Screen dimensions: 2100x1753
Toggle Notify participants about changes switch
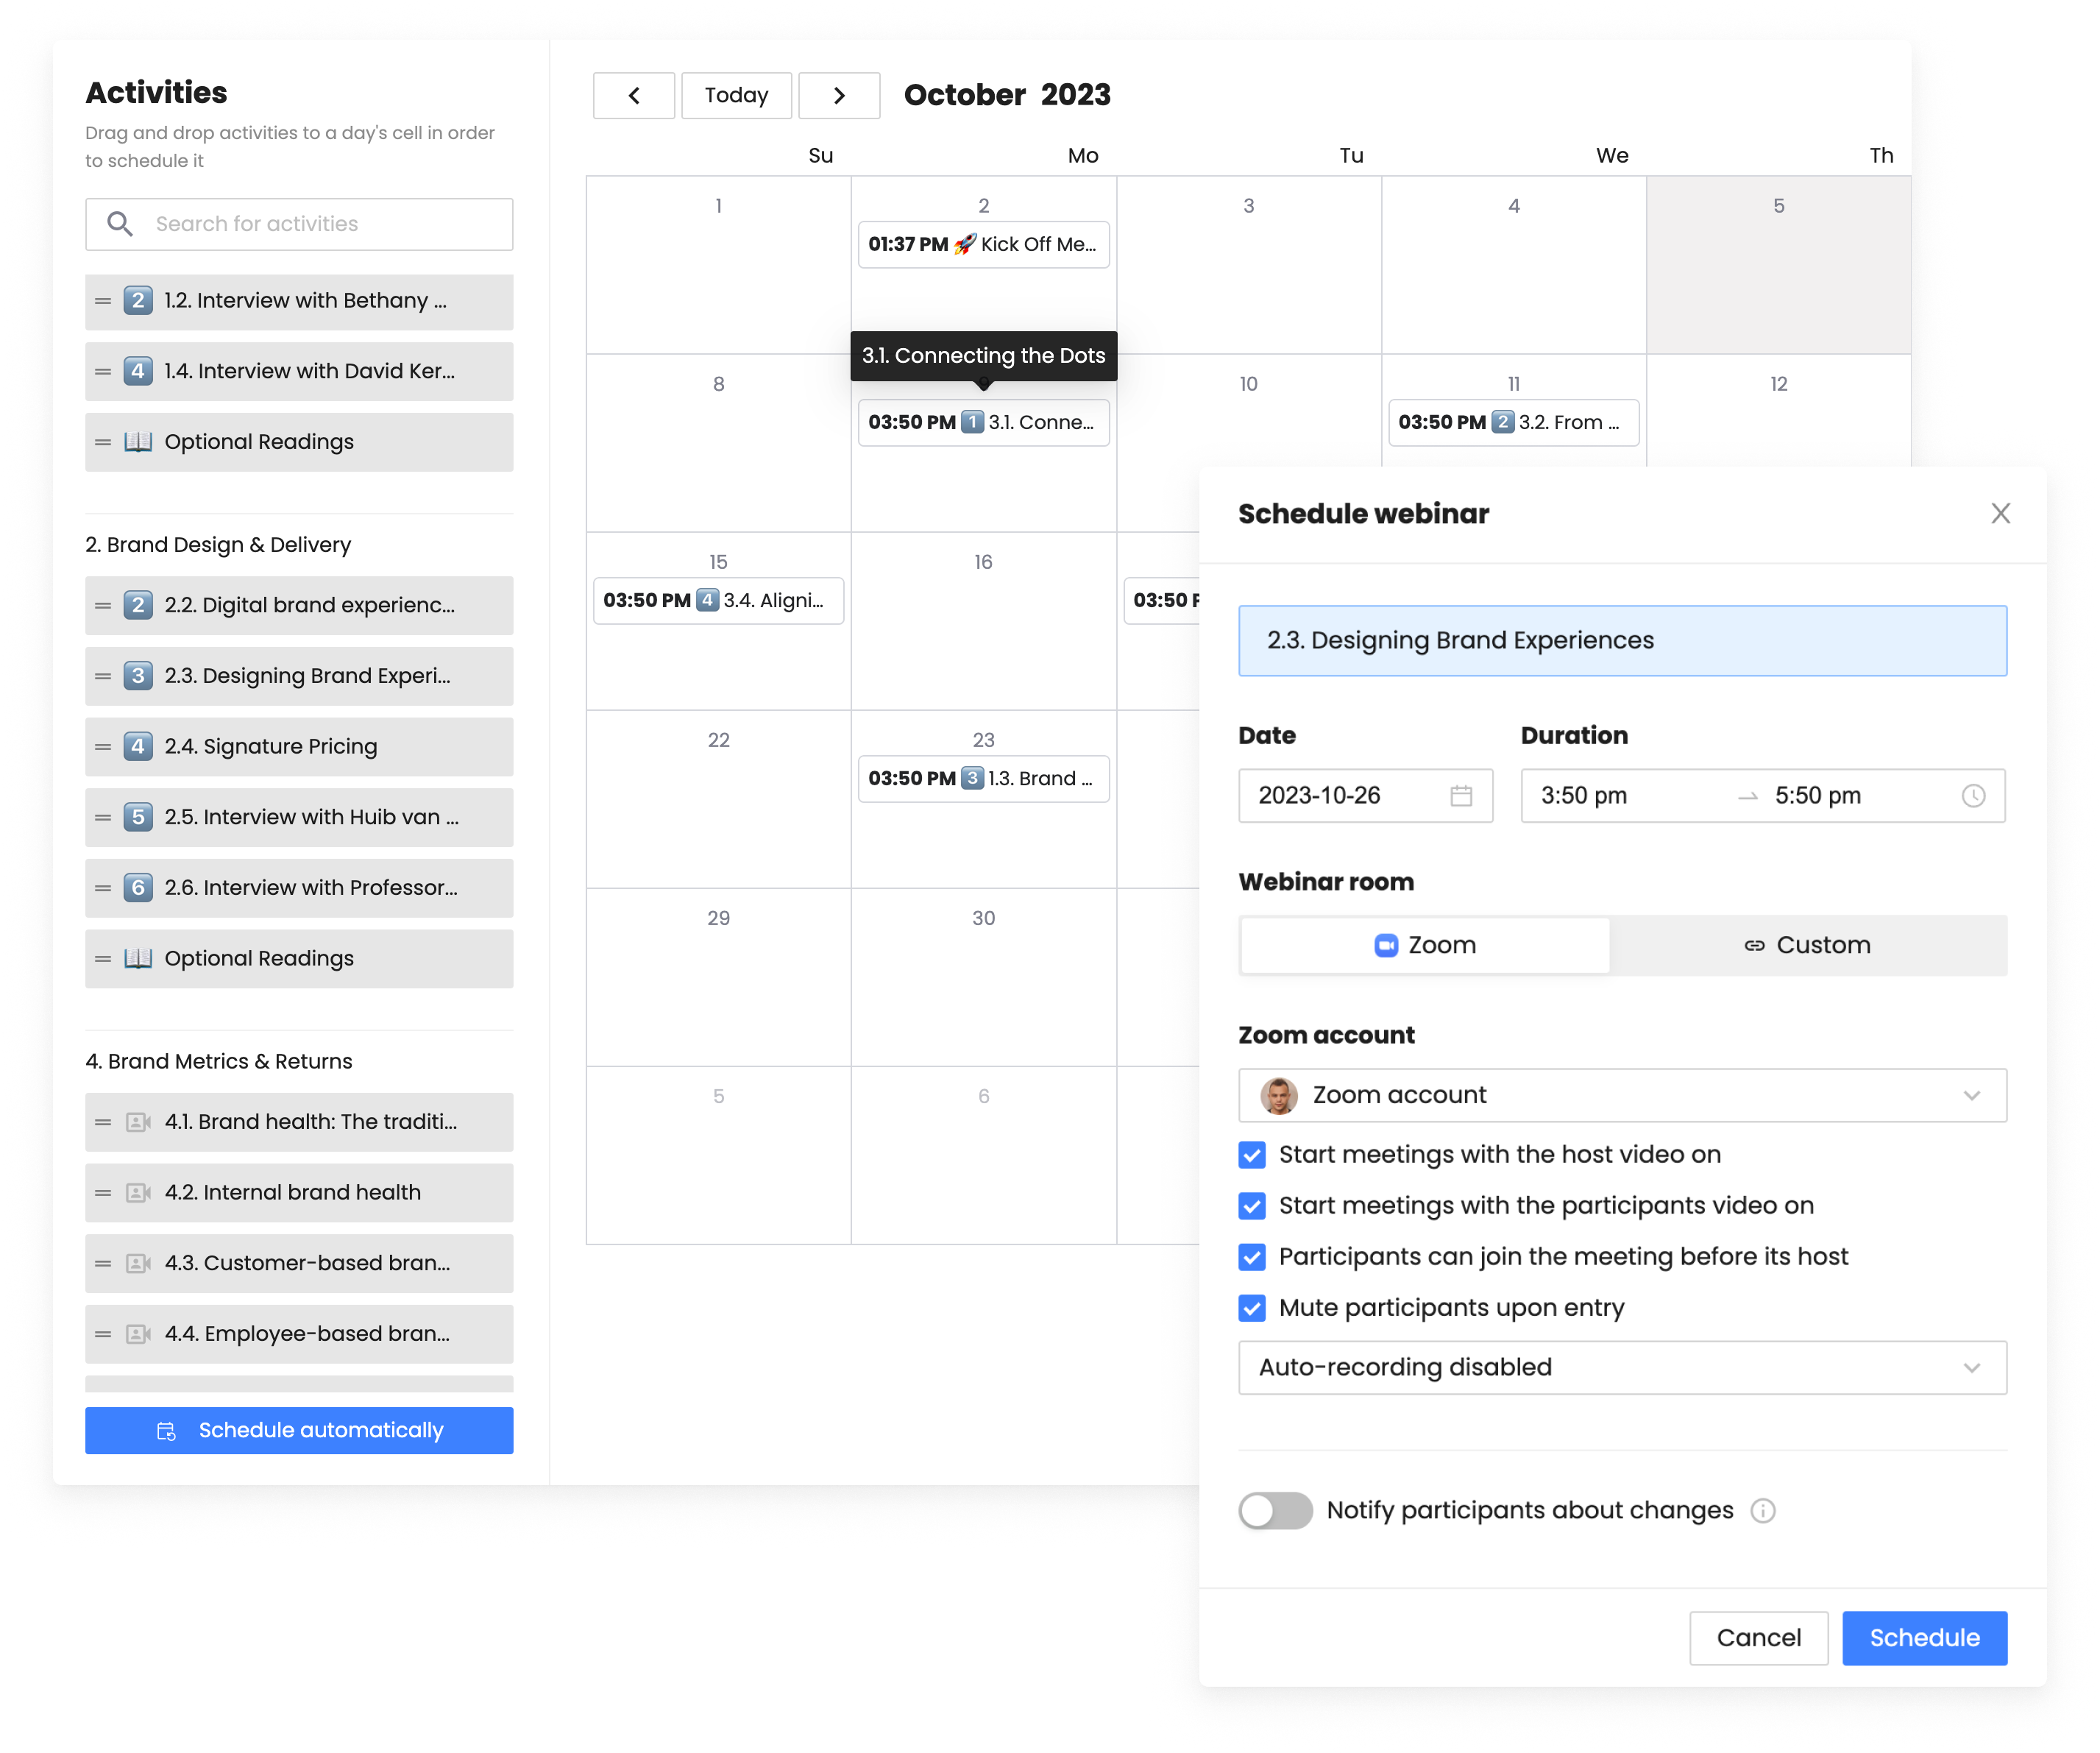coord(1275,1511)
